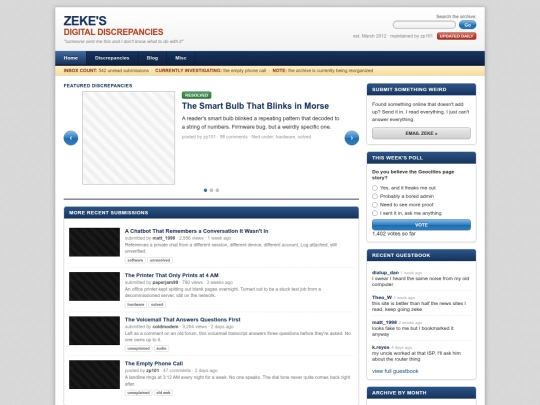
Task: Click the Go search button
Action: [x=467, y=25]
